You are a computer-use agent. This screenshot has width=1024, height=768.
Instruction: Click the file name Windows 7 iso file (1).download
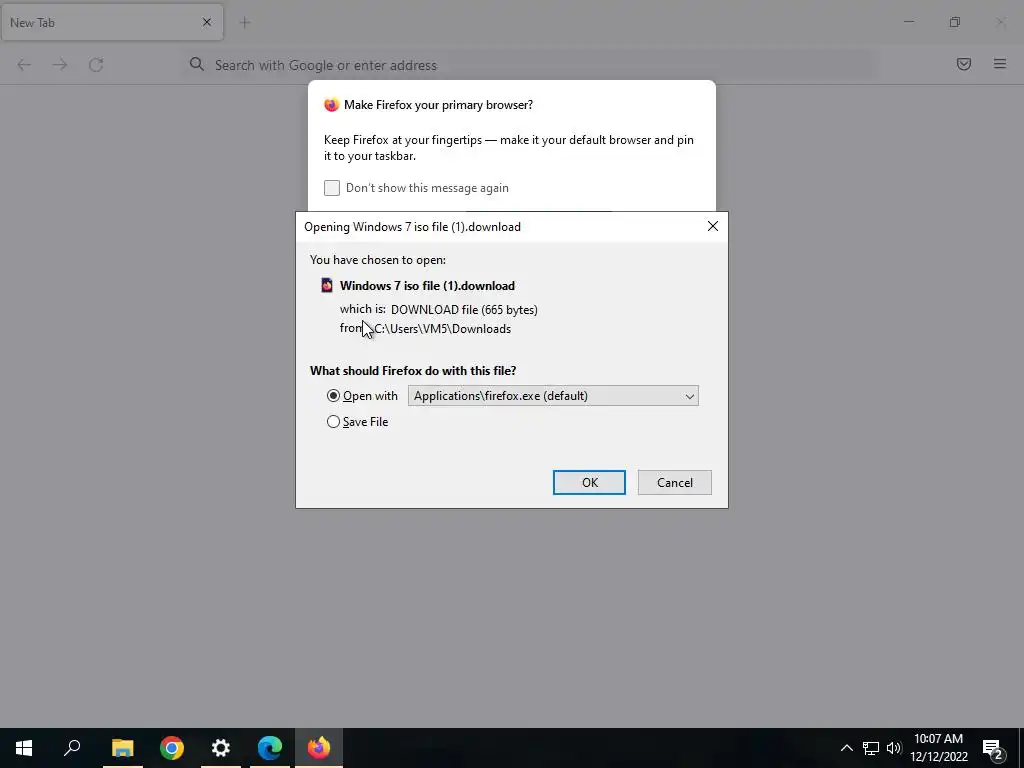click(427, 285)
